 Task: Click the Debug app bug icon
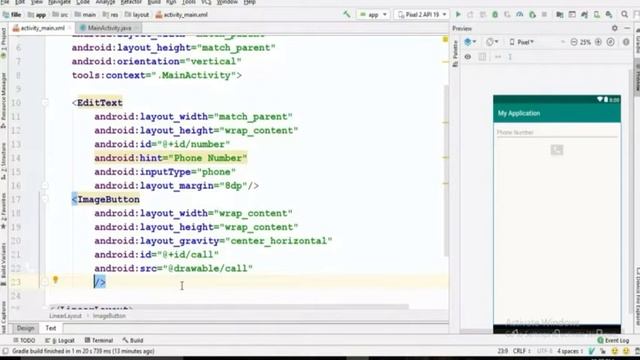[x=495, y=14]
